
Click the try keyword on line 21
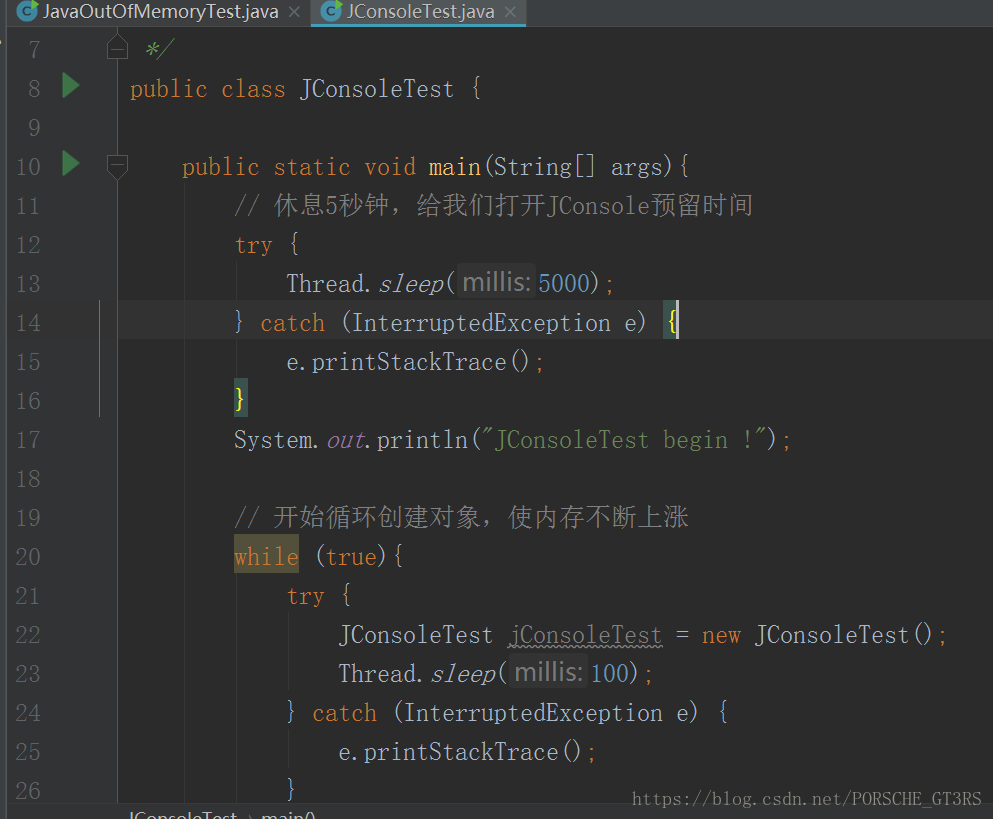tap(305, 596)
